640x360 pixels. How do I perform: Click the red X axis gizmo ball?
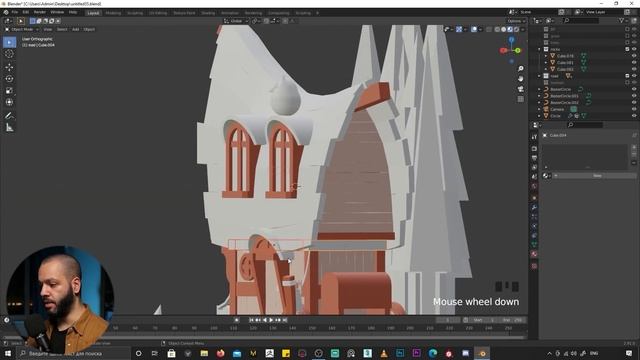pyautogui.click(x=503, y=50)
